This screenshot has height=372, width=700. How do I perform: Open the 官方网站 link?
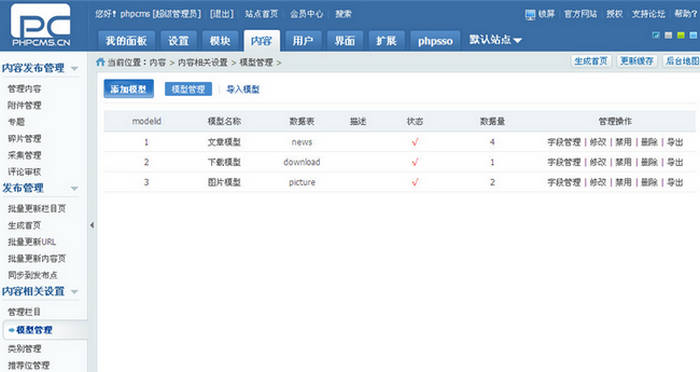pos(580,14)
